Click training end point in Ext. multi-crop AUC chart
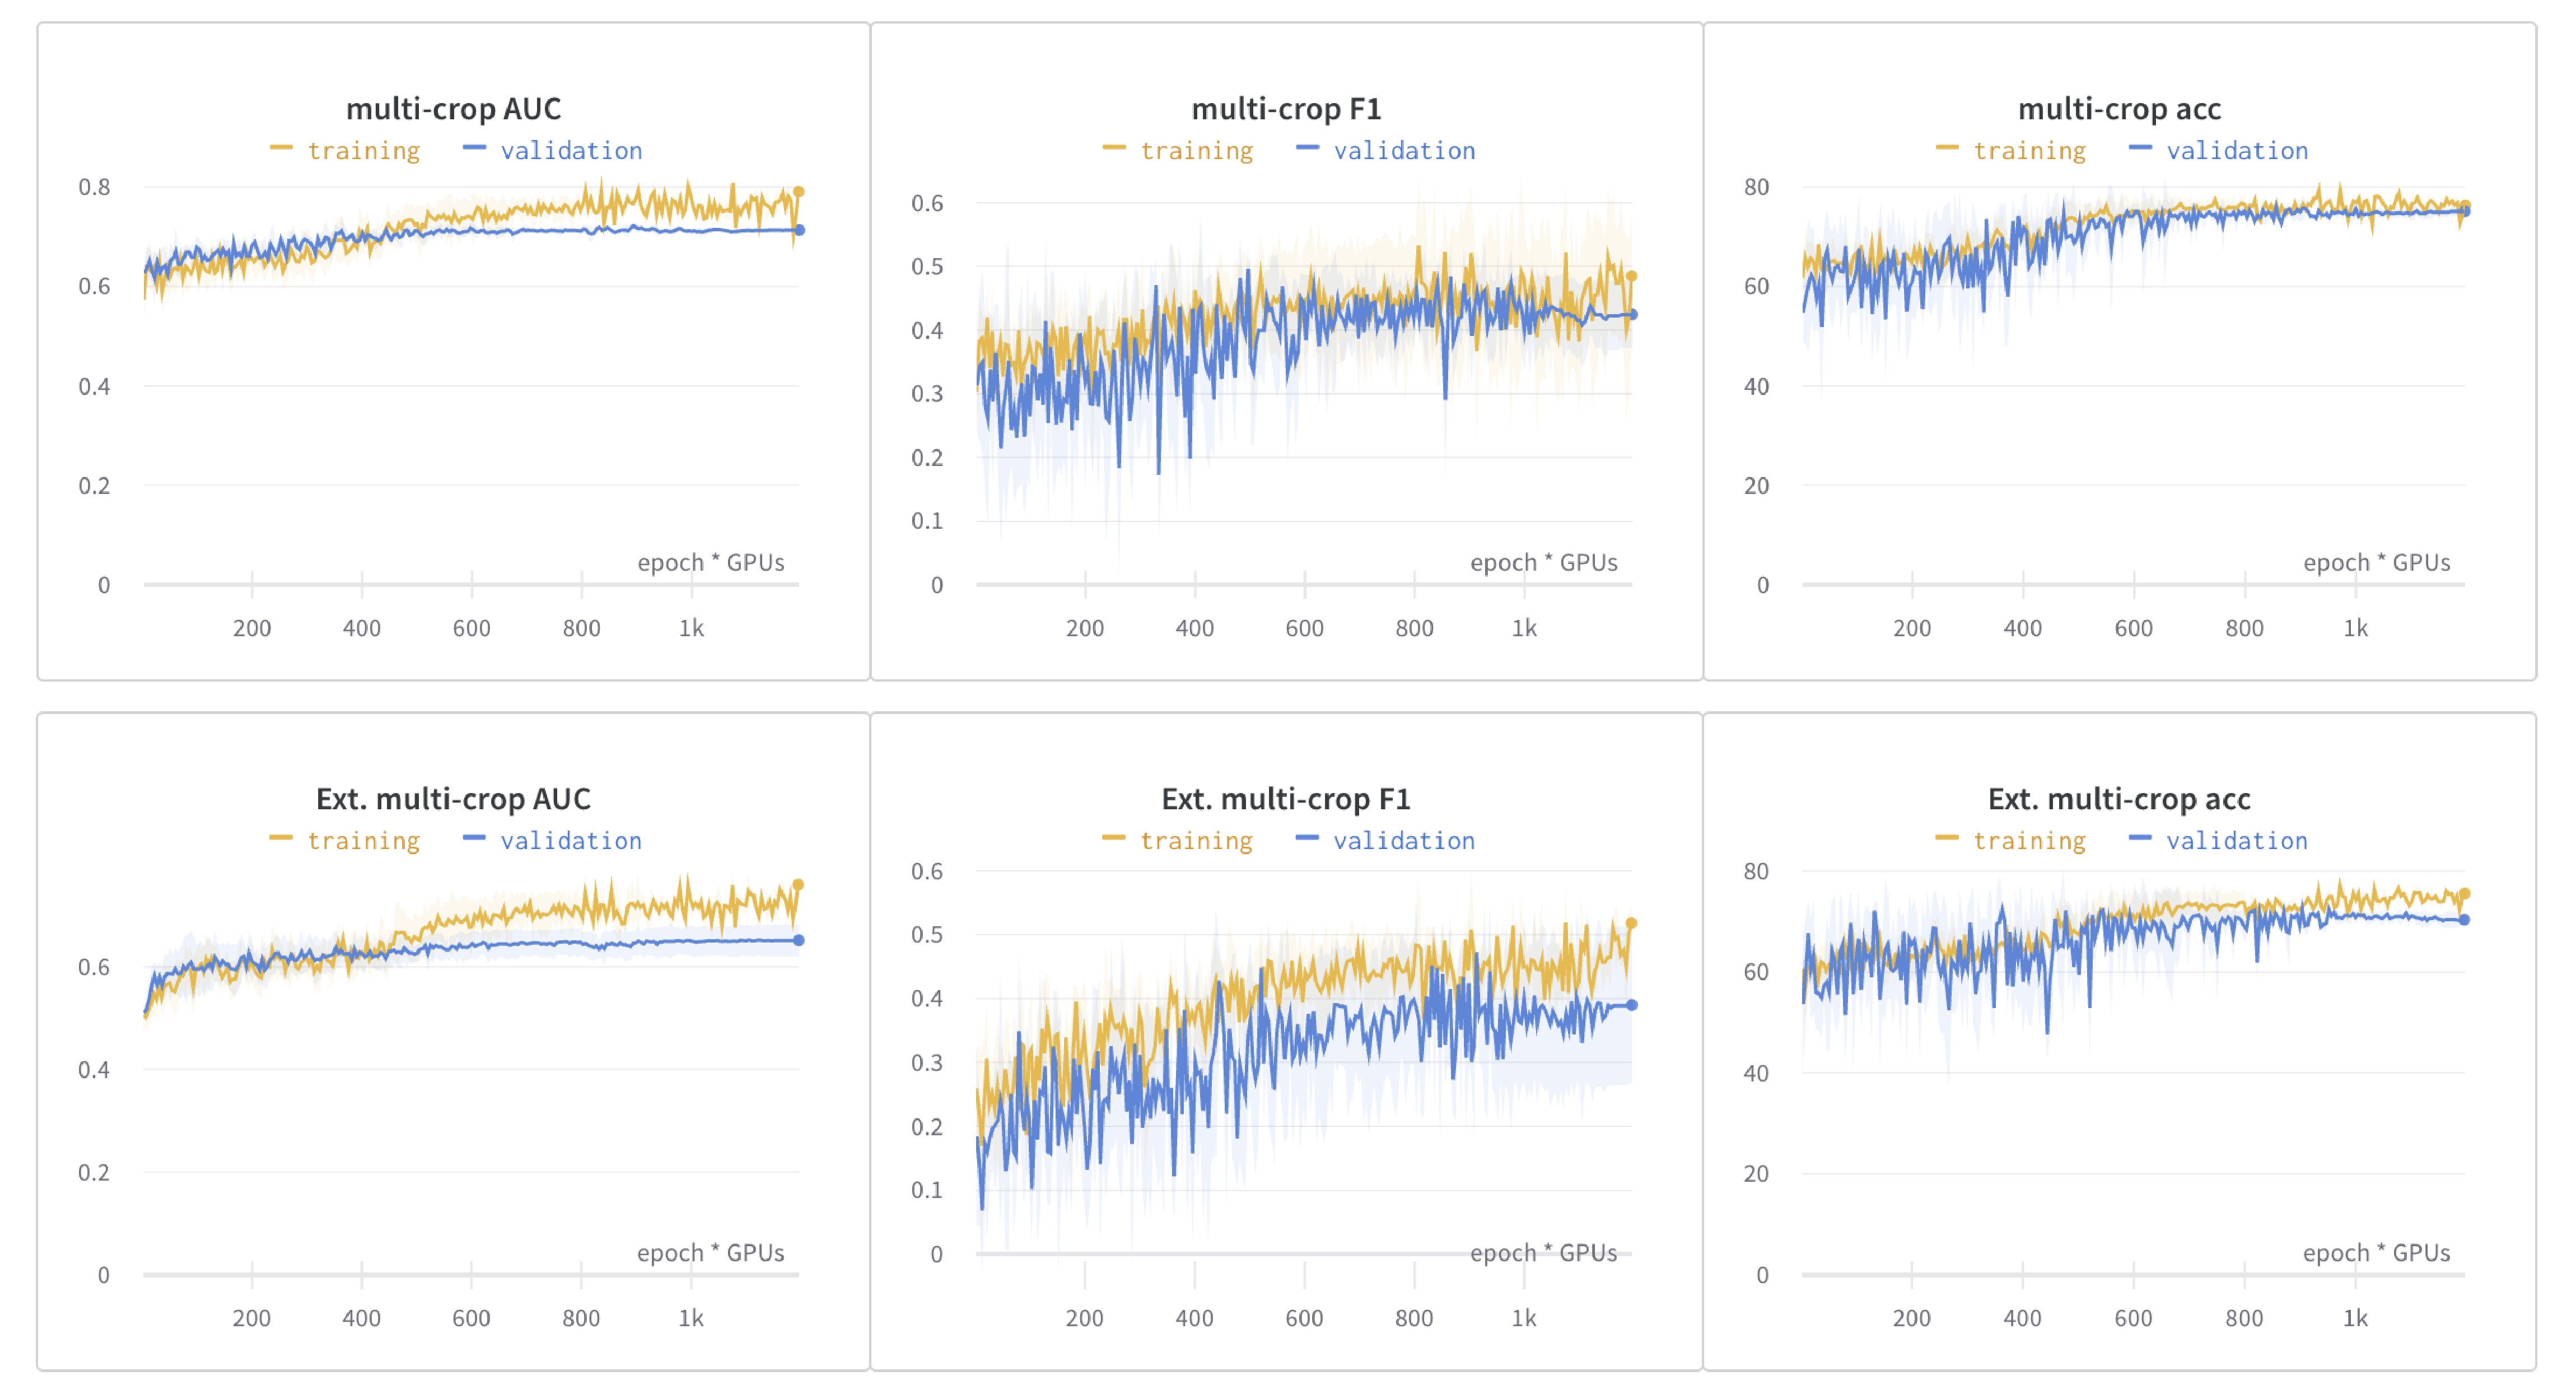Viewport: 2576px width, 1399px height. tap(798, 884)
